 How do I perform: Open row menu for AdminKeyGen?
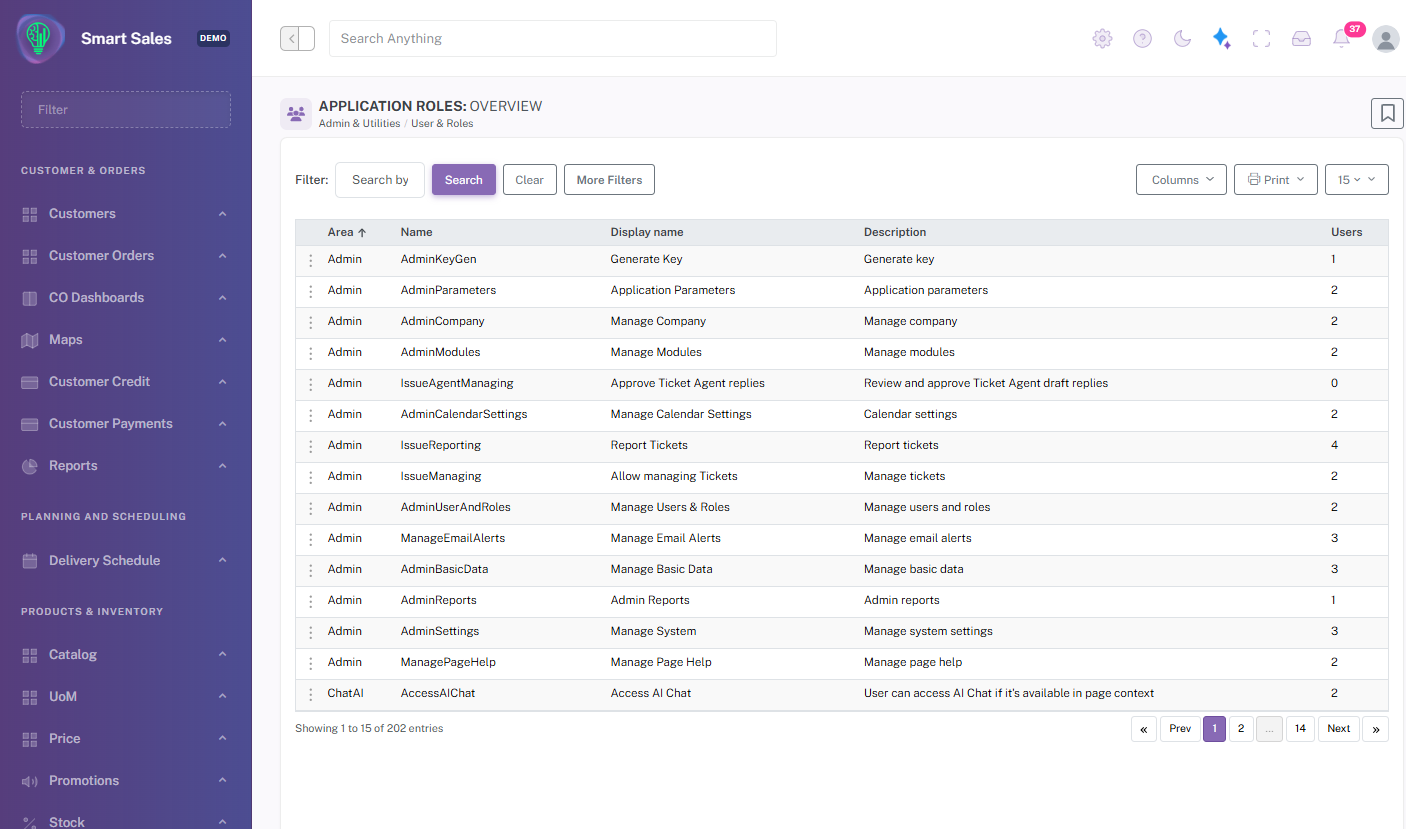(311, 260)
